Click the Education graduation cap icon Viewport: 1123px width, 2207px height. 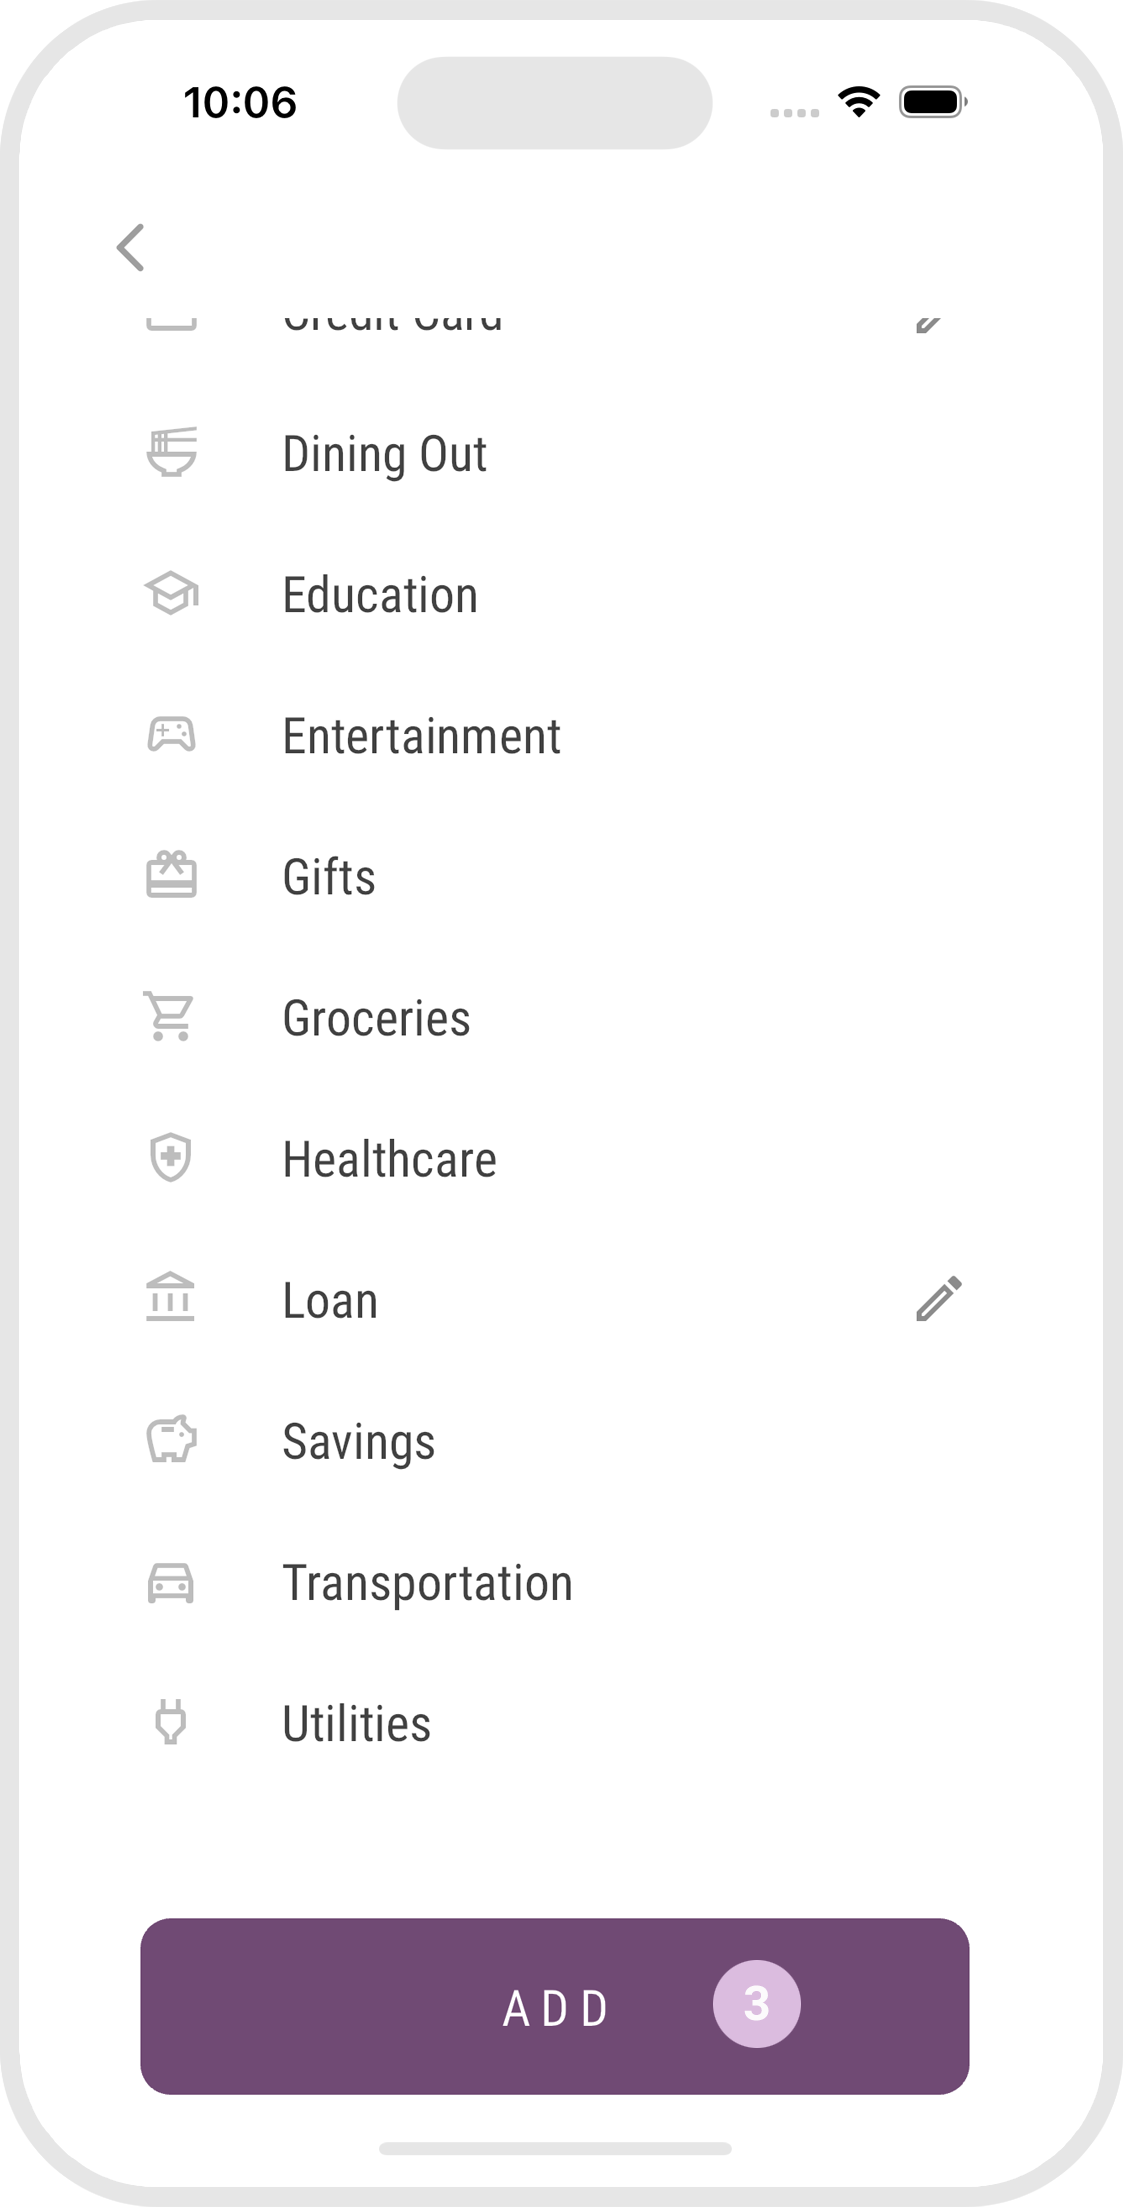pos(172,594)
